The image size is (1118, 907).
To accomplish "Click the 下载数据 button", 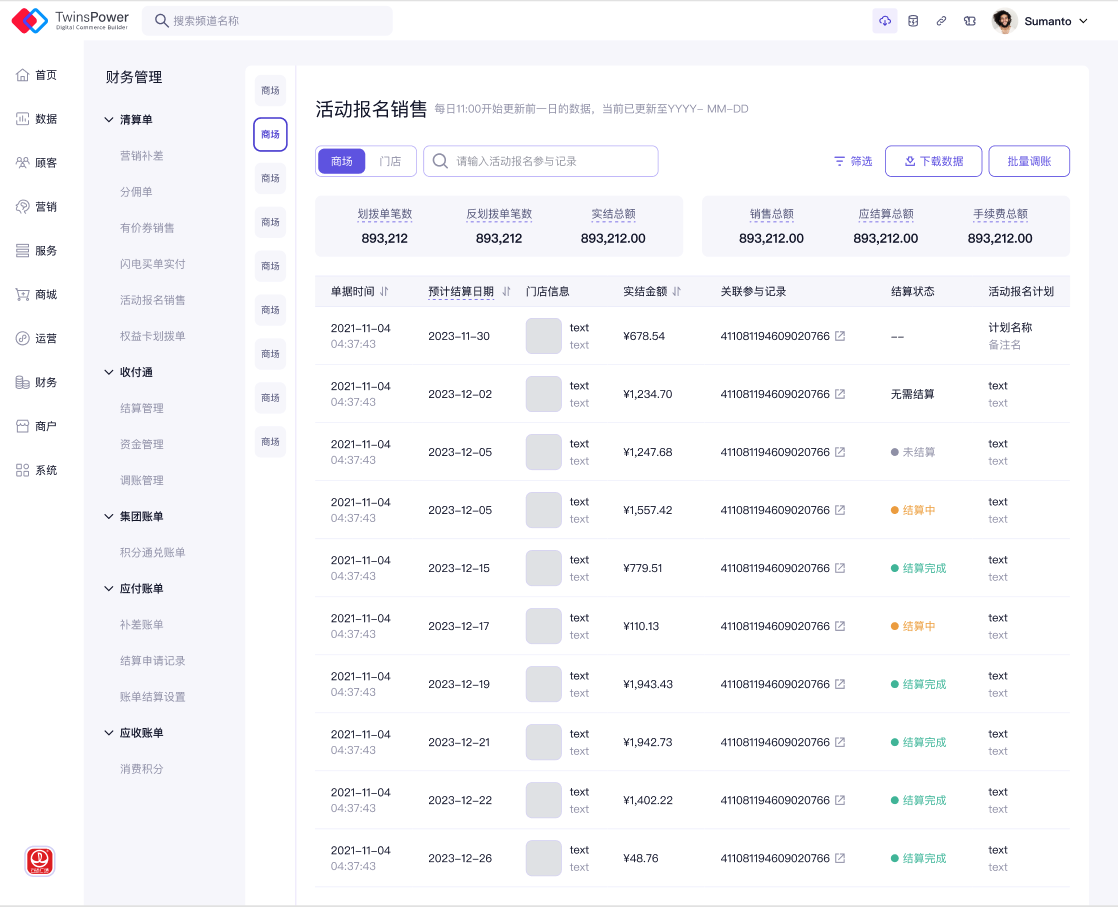I will click(x=933, y=161).
